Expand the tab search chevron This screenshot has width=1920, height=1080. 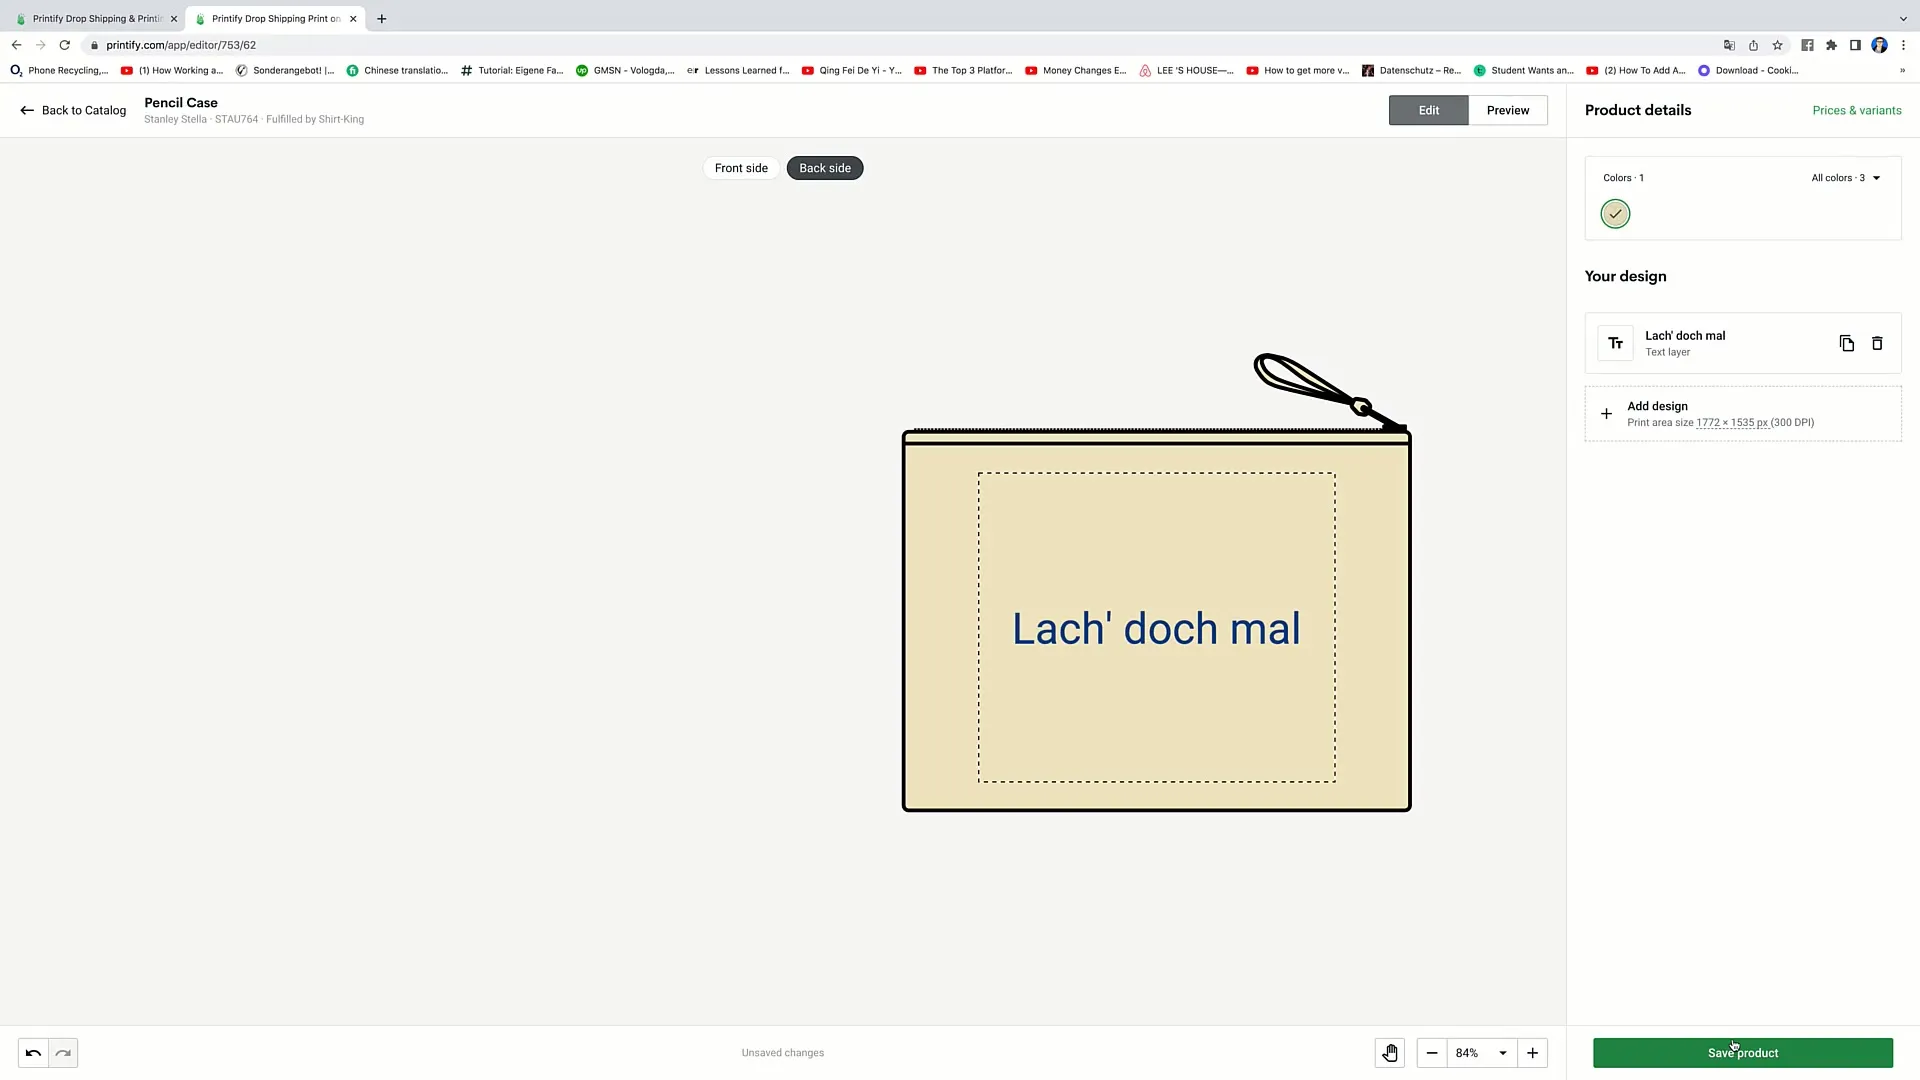pos(1903,18)
